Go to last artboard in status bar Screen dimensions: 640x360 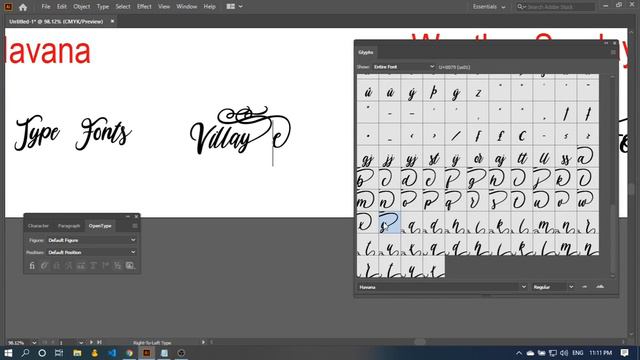pos(99,342)
